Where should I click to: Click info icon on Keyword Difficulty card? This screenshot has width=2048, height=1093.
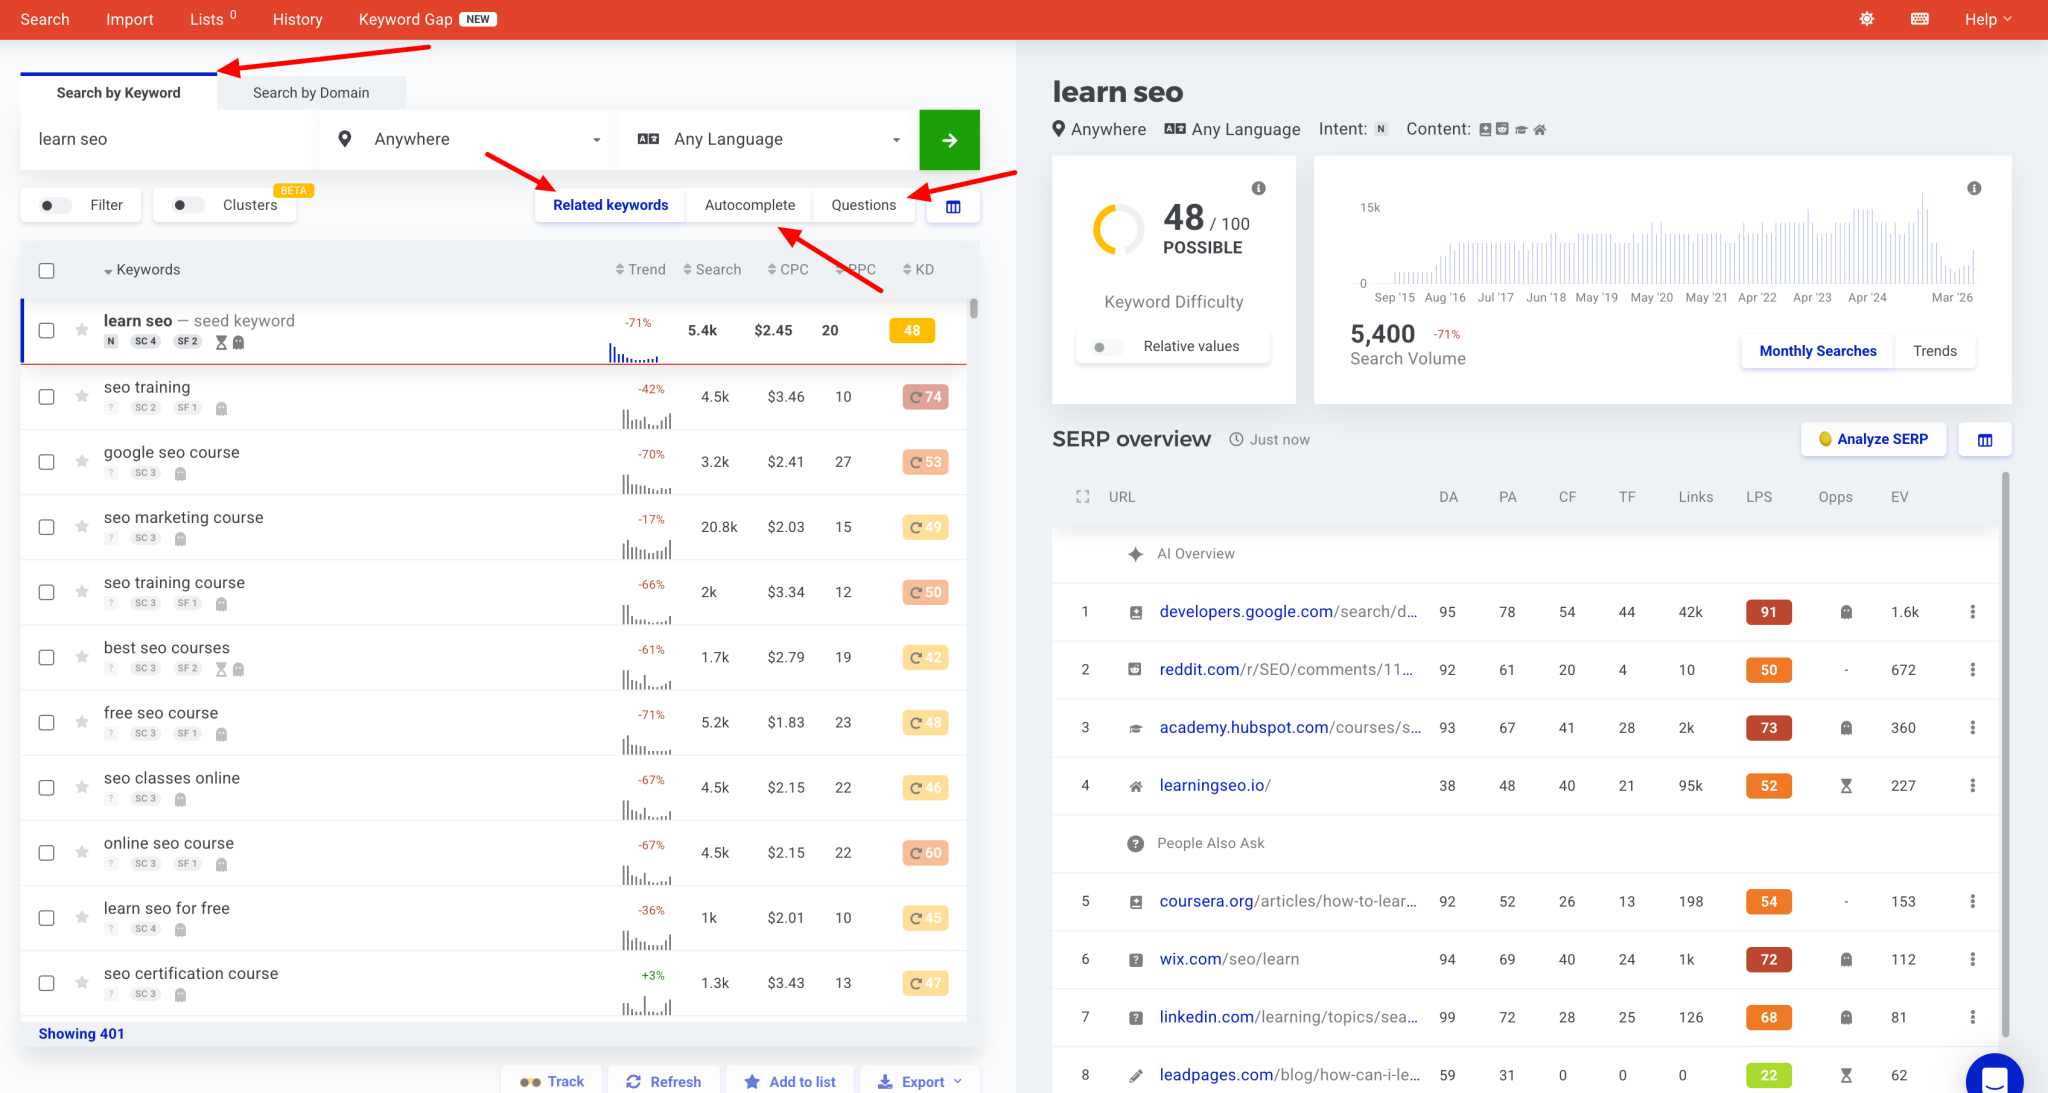(1258, 188)
